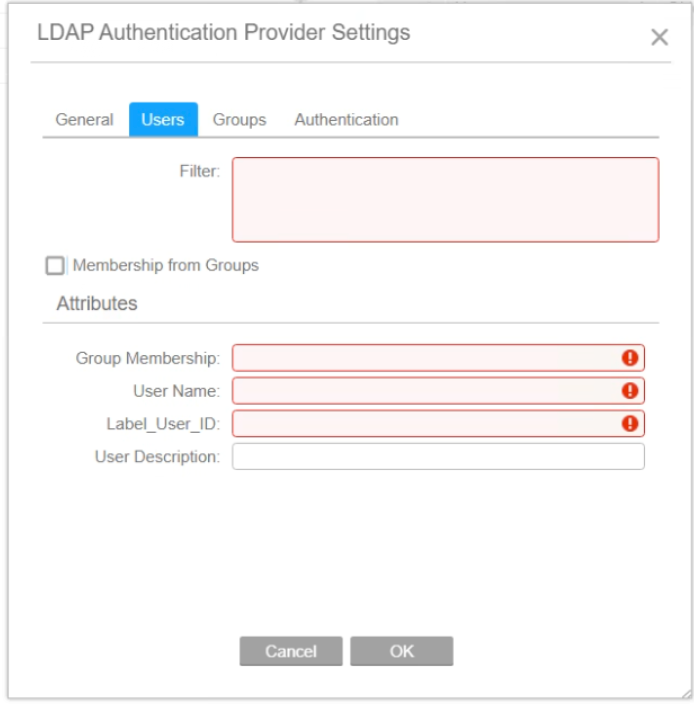Viewport: 694px width, 708px height.
Task: Select the Users tab
Action: click(x=163, y=120)
